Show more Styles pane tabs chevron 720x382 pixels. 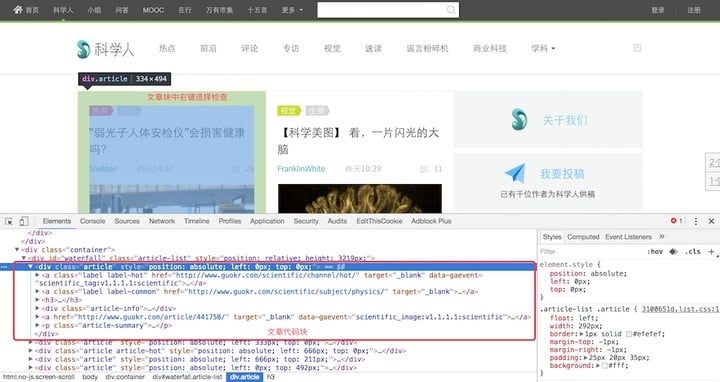pyautogui.click(x=662, y=236)
